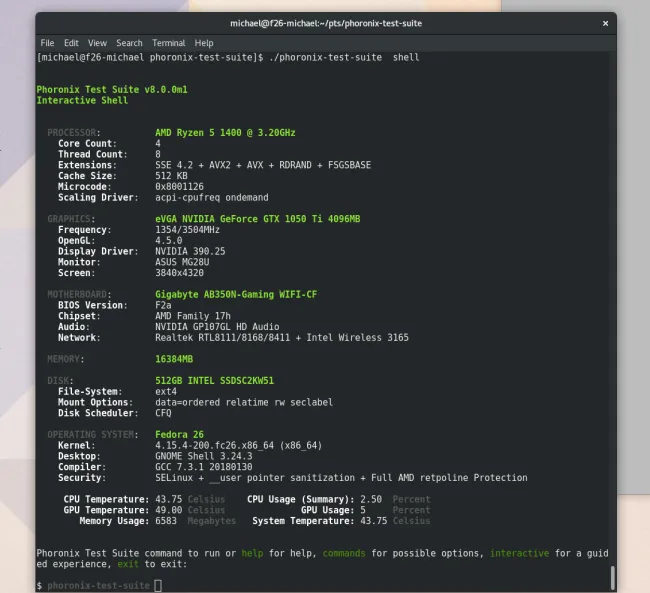The height and width of the screenshot is (593, 650).
Task: Click the Realtek network value
Action: [282, 338]
